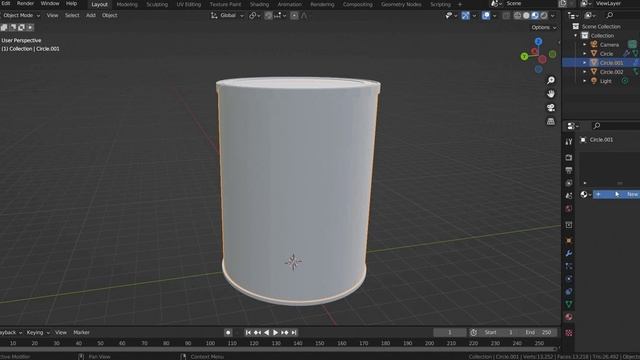Open the World properties tab icon
The image size is (640, 360).
(569, 209)
